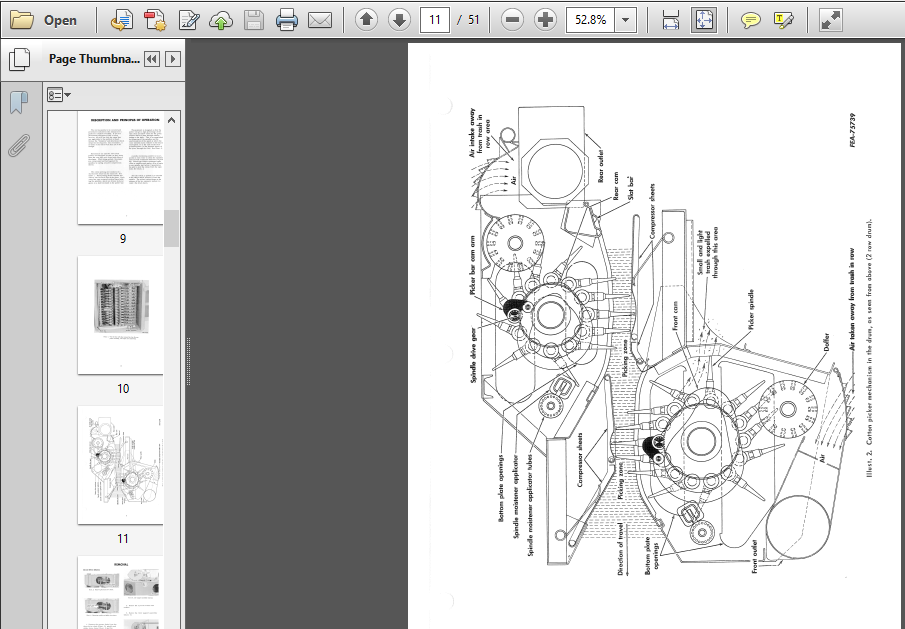Click the zoom value field 52.8%
The image size is (905, 629).
[x=590, y=20]
